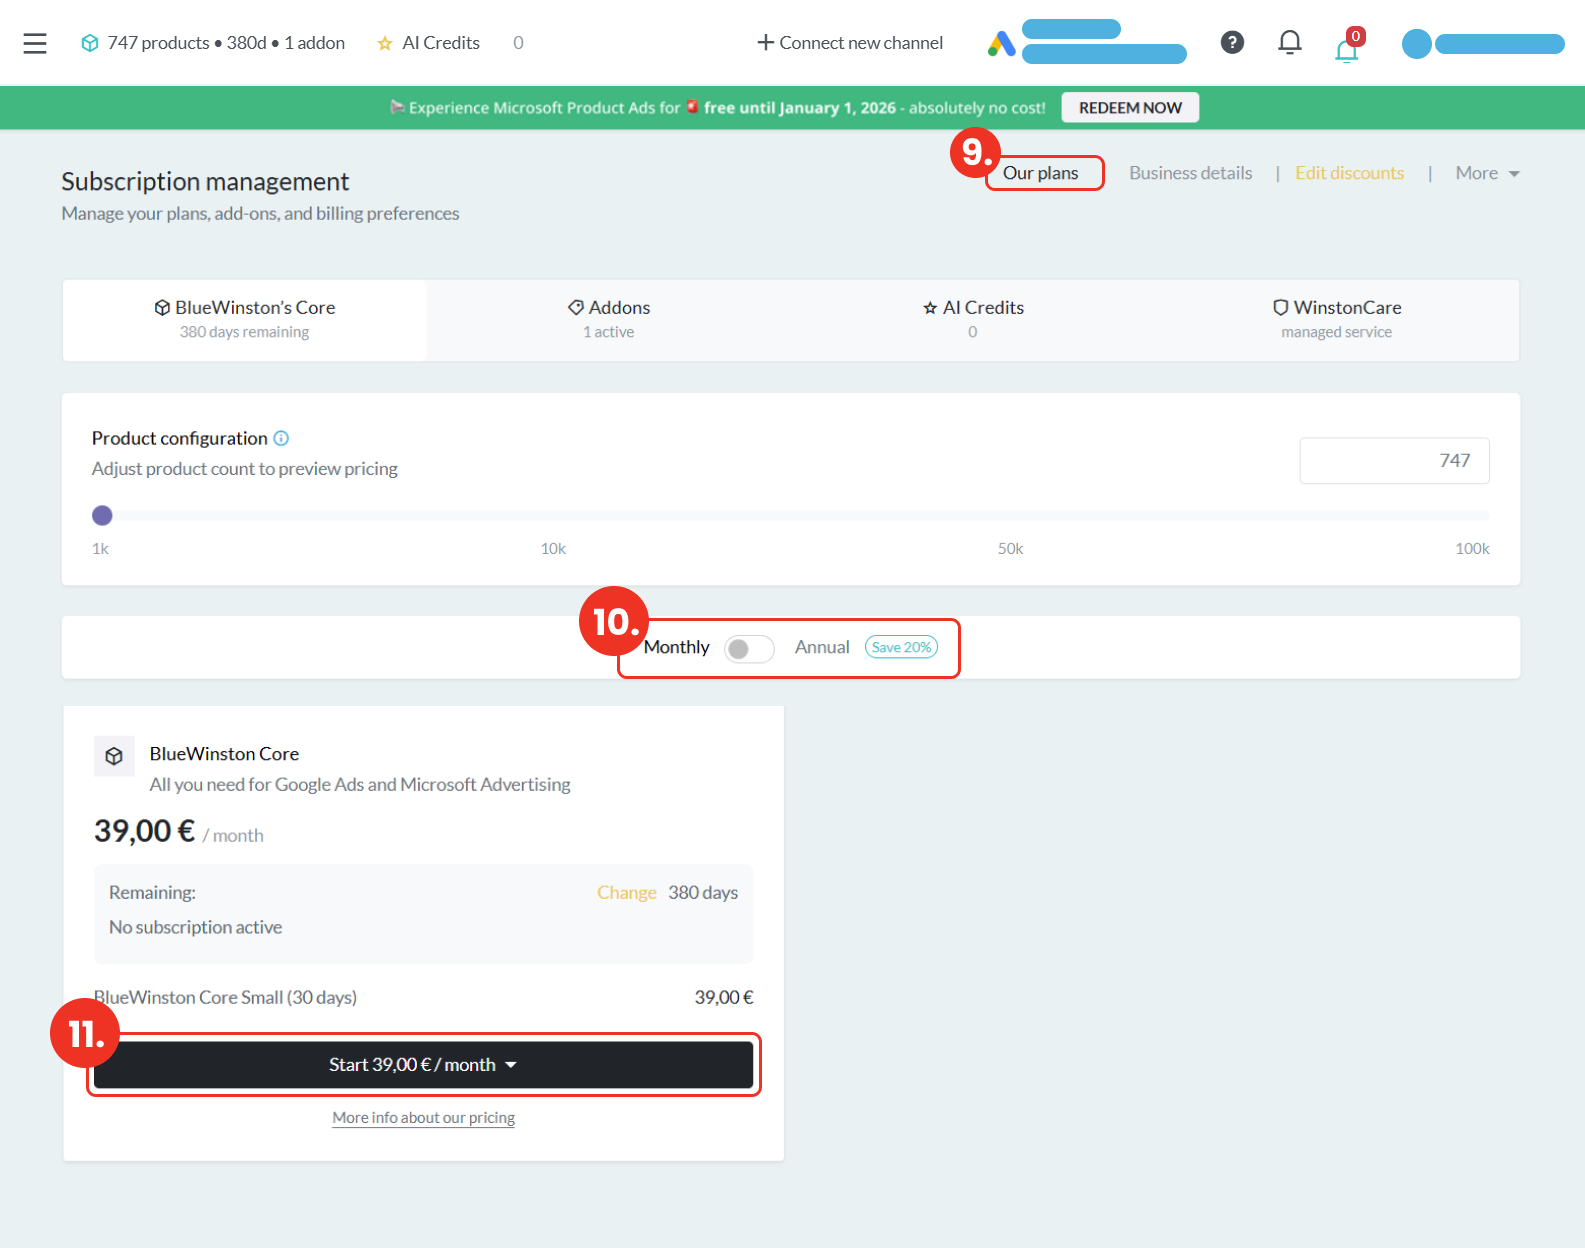This screenshot has width=1585, height=1248.
Task: Click the BlueWinston Core box icon in plan card
Action: tap(114, 756)
